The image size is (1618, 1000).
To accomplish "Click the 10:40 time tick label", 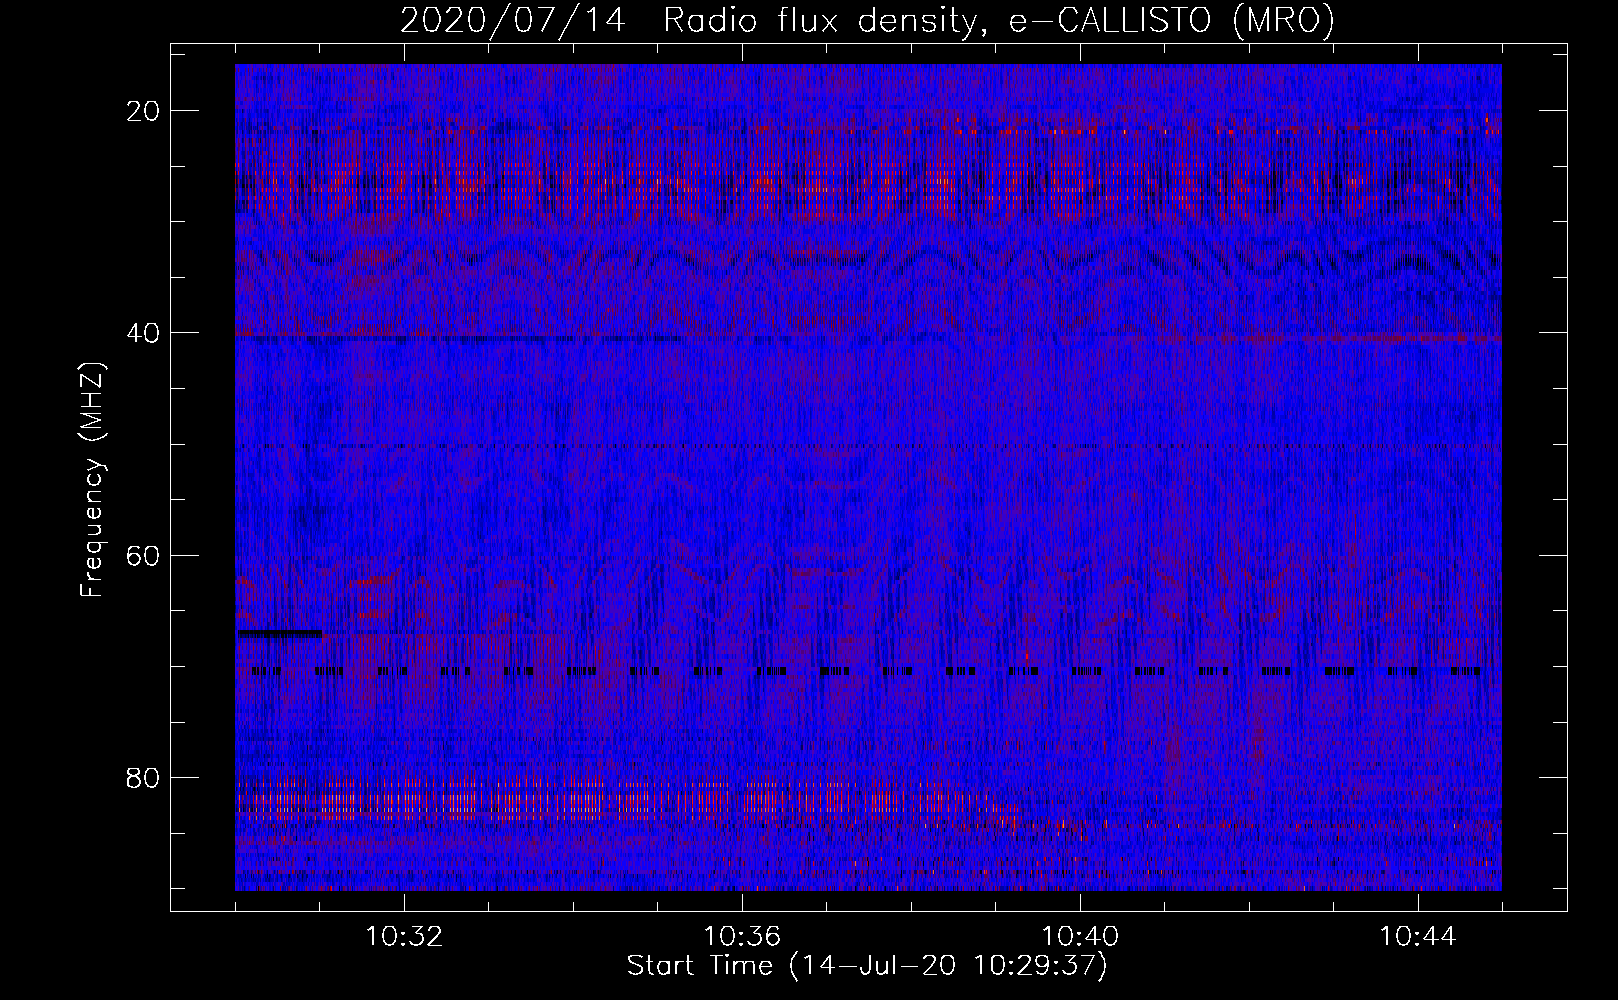I will pyautogui.click(x=1080, y=937).
